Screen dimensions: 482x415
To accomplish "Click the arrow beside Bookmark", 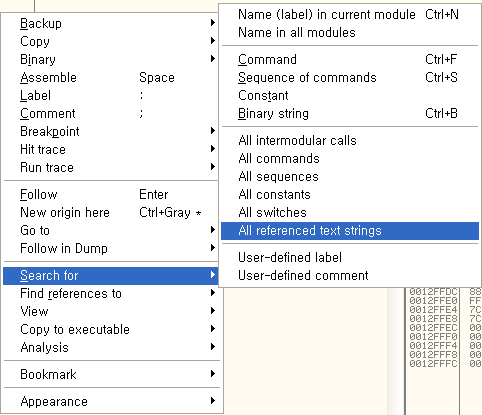I will coord(213,374).
